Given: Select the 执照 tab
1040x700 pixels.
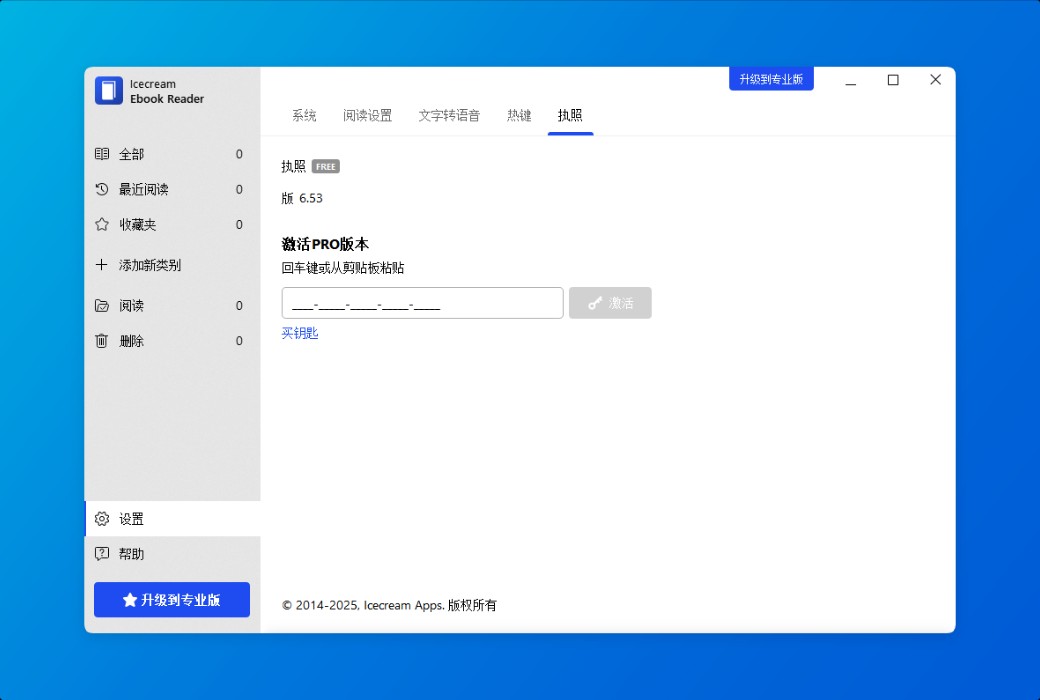Looking at the screenshot, I should coord(569,115).
